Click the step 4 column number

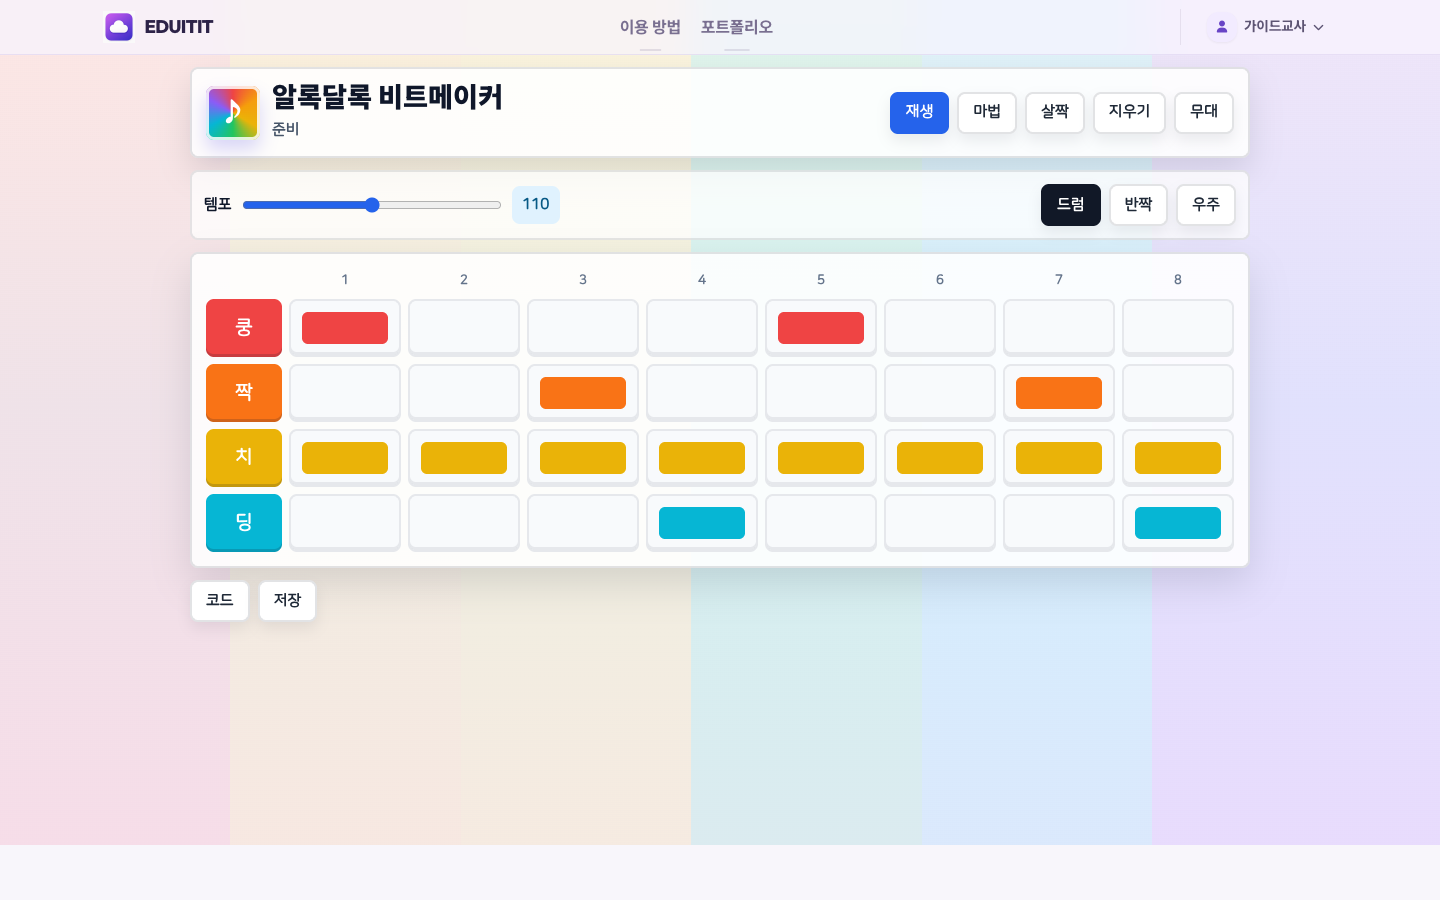coord(702,280)
